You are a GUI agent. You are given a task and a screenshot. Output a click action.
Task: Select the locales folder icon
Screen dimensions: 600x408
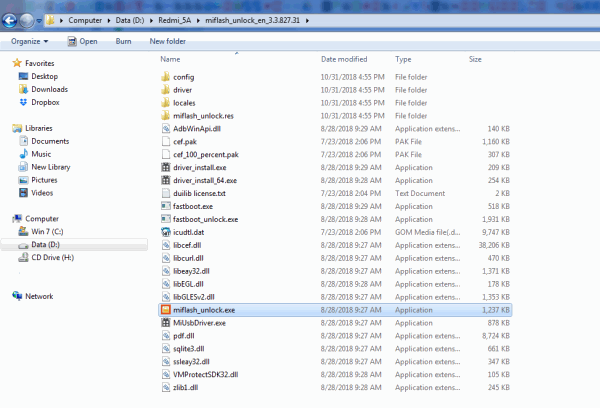[165, 103]
